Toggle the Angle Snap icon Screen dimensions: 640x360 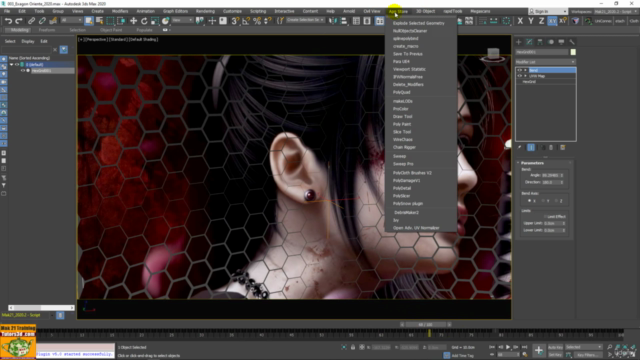(x=246, y=21)
